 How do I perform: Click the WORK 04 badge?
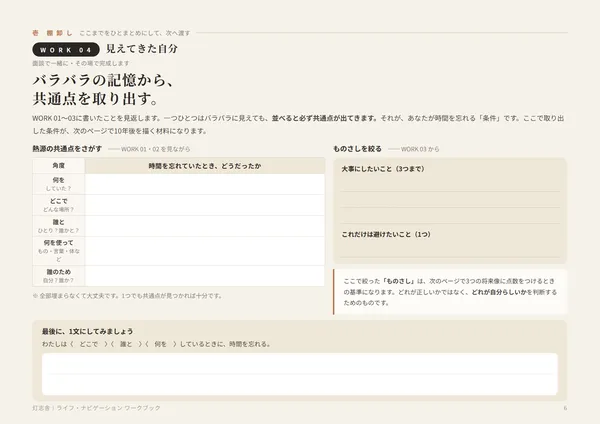[x=66, y=50]
